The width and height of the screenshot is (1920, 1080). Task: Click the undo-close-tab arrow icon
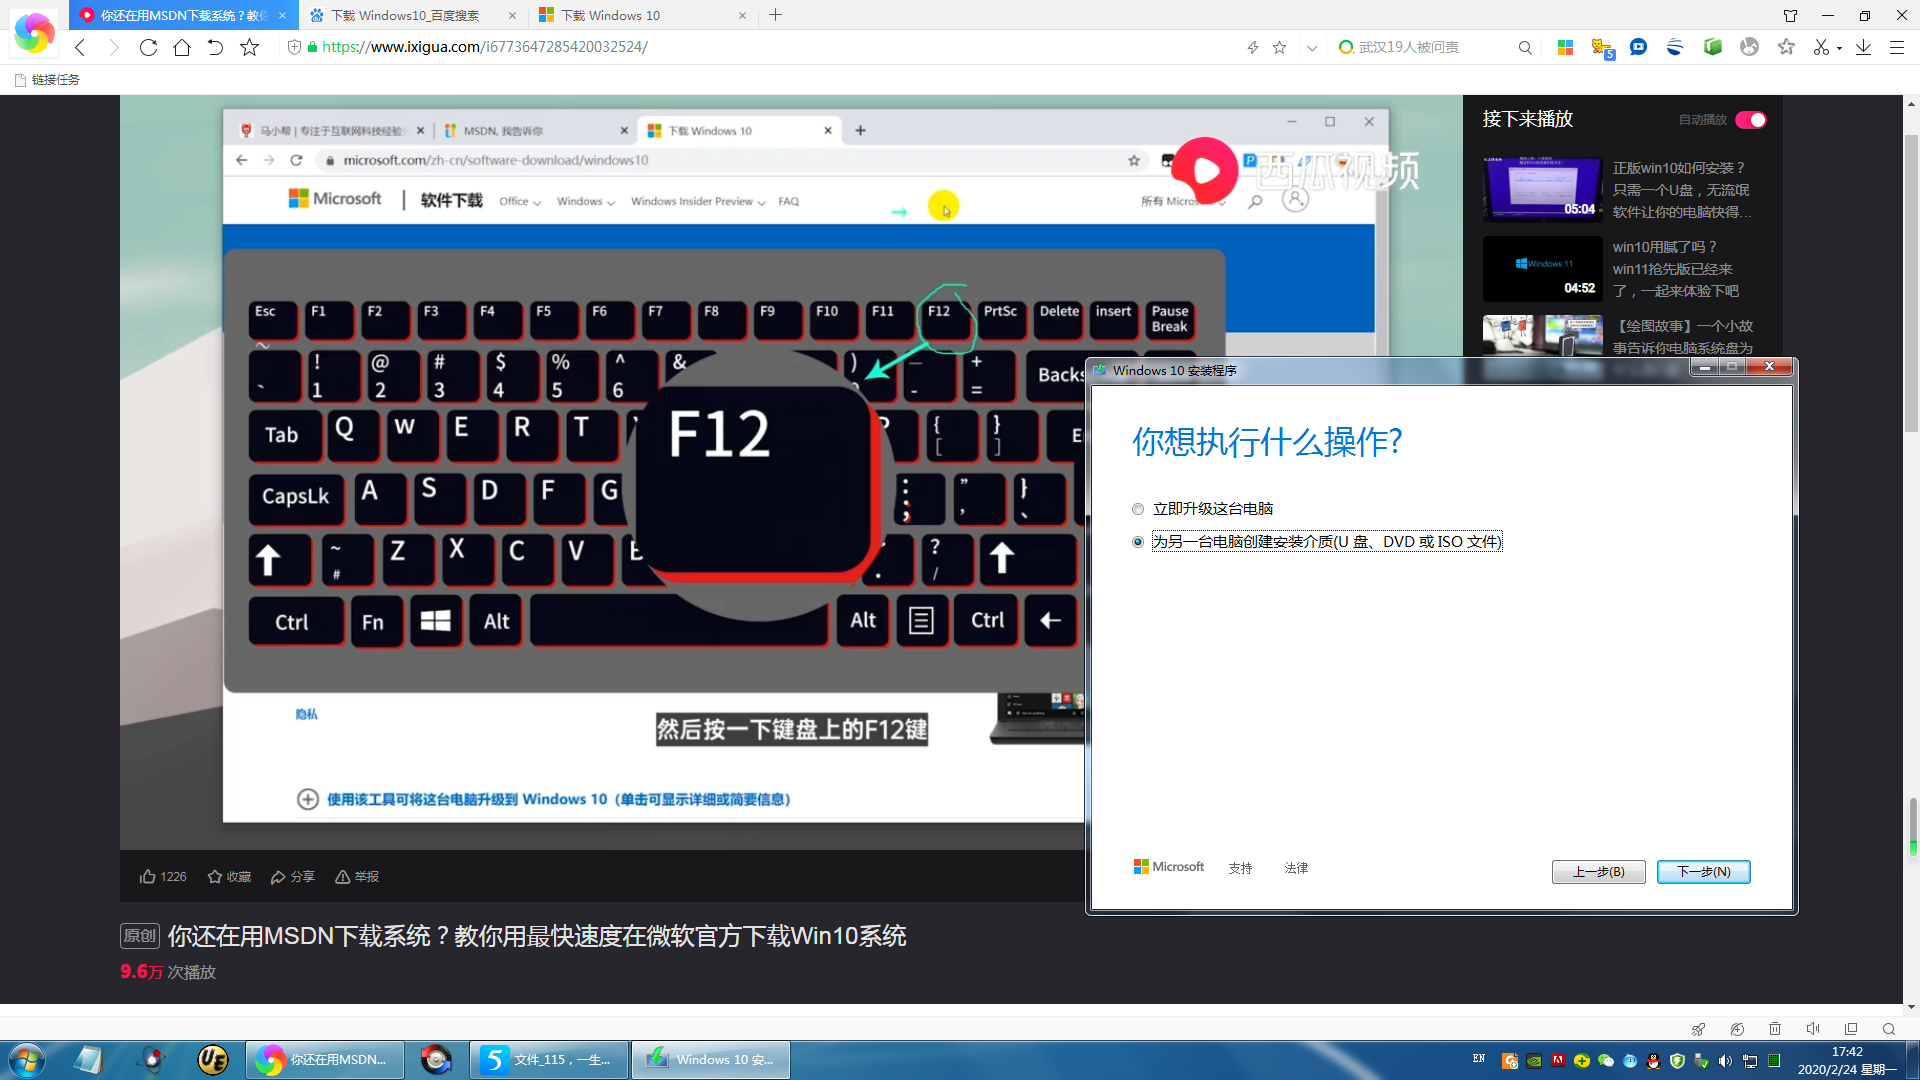coord(215,47)
